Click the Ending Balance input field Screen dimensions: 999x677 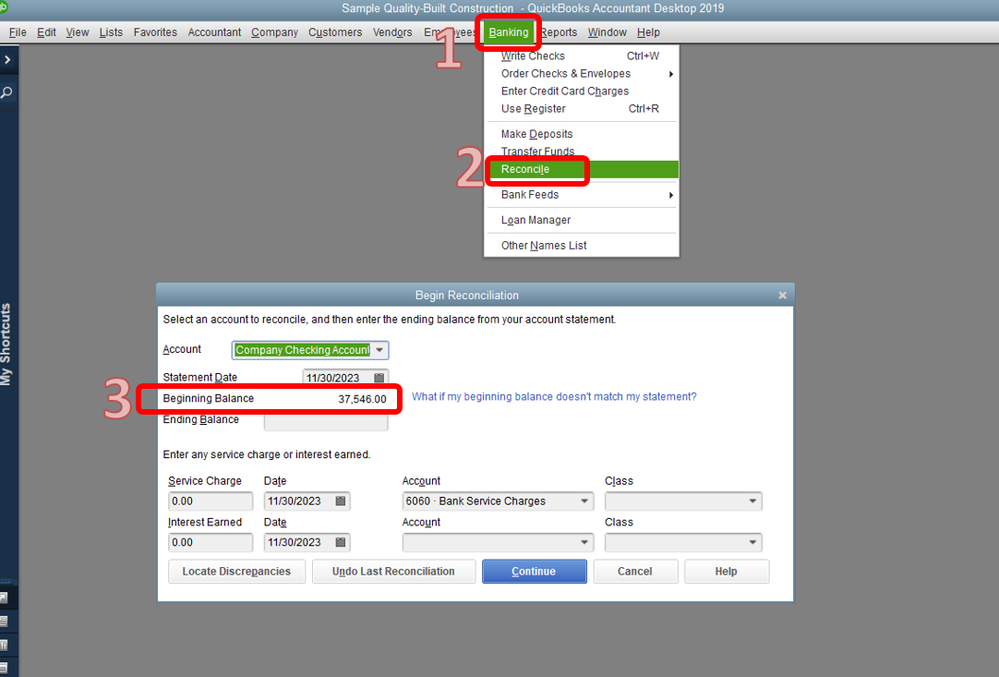click(x=326, y=422)
